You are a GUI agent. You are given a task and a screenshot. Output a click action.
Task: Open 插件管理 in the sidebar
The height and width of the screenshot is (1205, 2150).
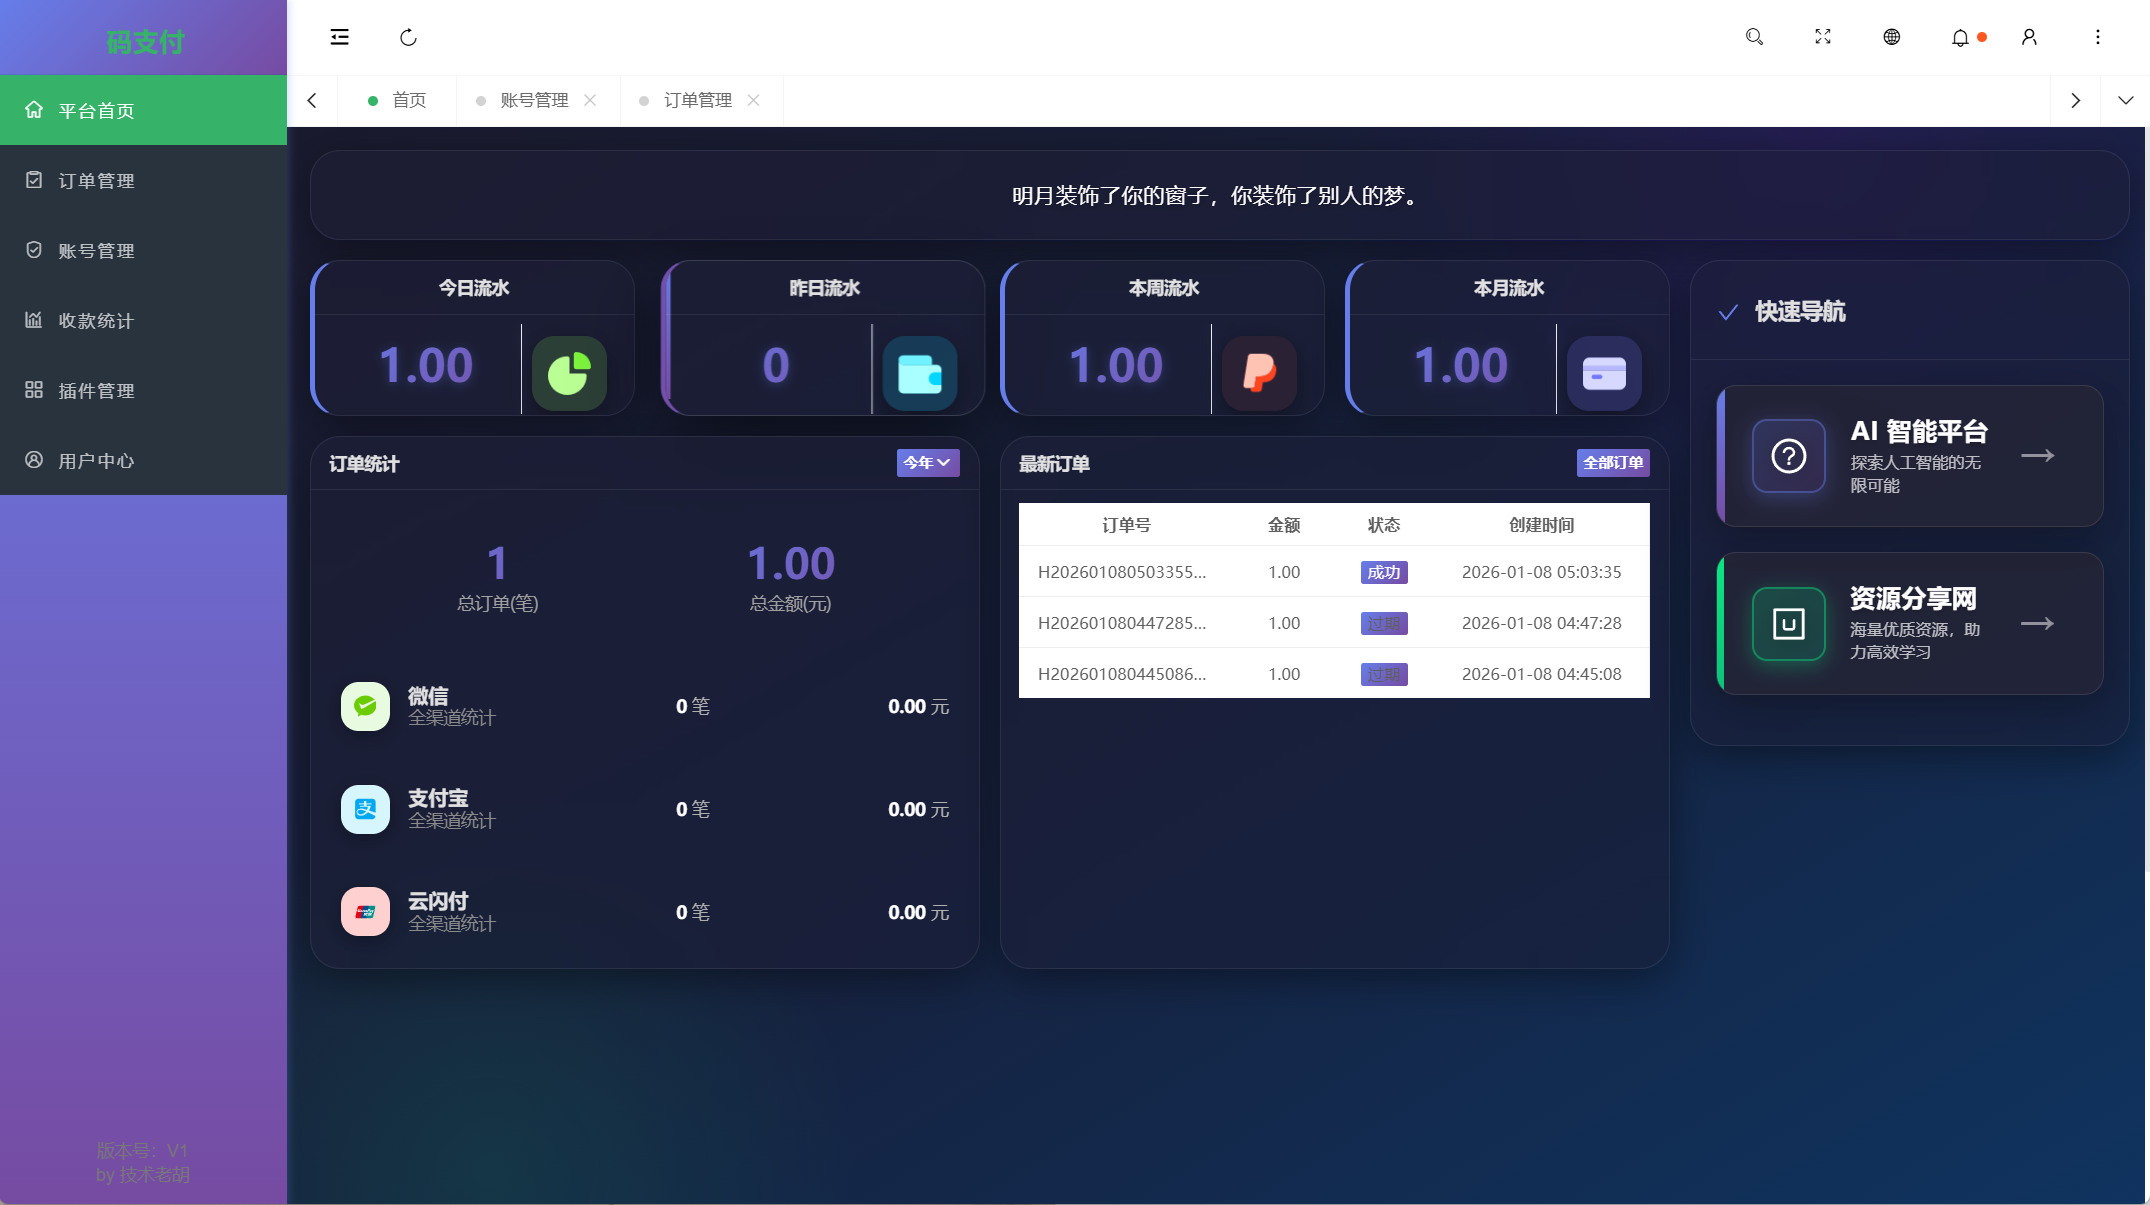(x=96, y=391)
